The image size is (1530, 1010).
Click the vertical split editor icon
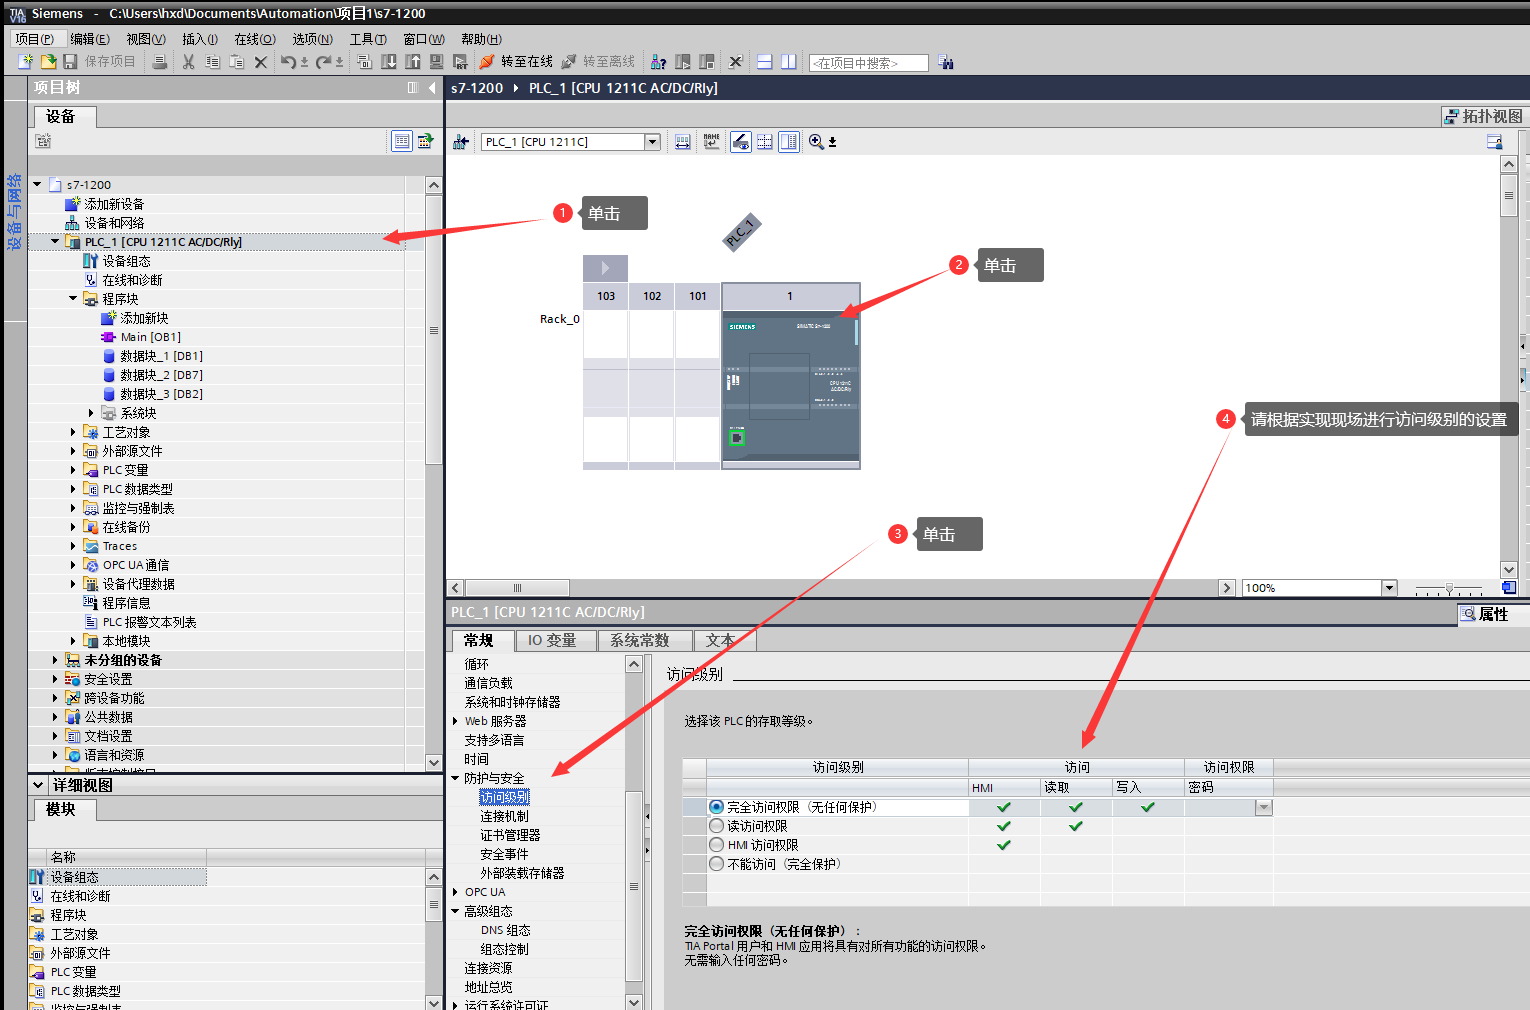tap(789, 62)
